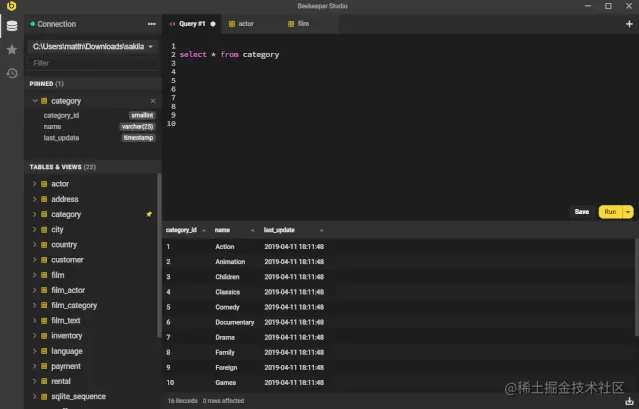
Task: Download results with the export icon
Action: pos(629,401)
